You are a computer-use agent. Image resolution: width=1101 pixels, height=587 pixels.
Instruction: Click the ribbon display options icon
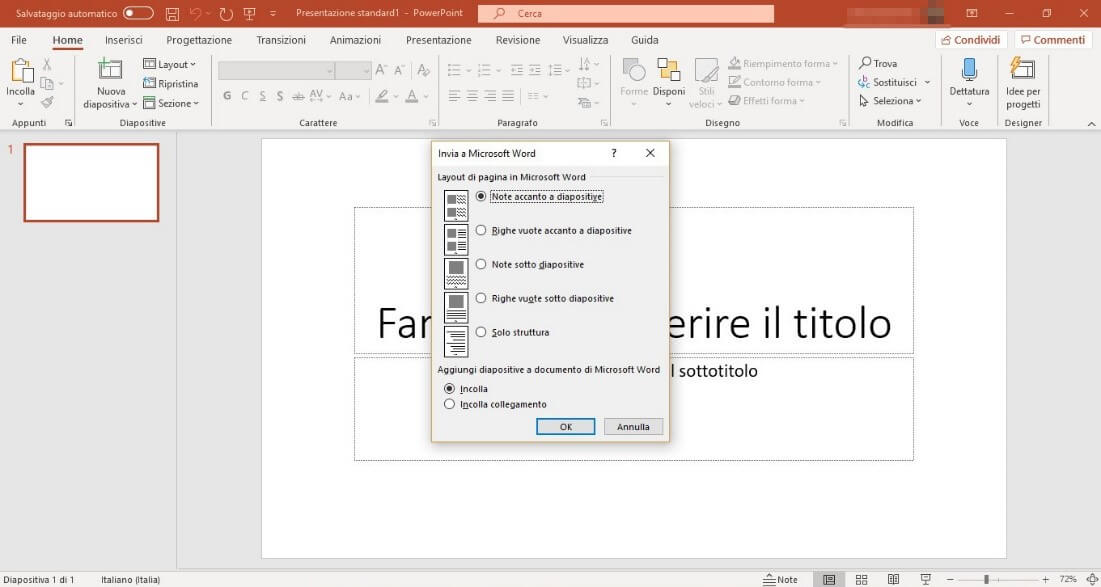pyautogui.click(x=972, y=13)
